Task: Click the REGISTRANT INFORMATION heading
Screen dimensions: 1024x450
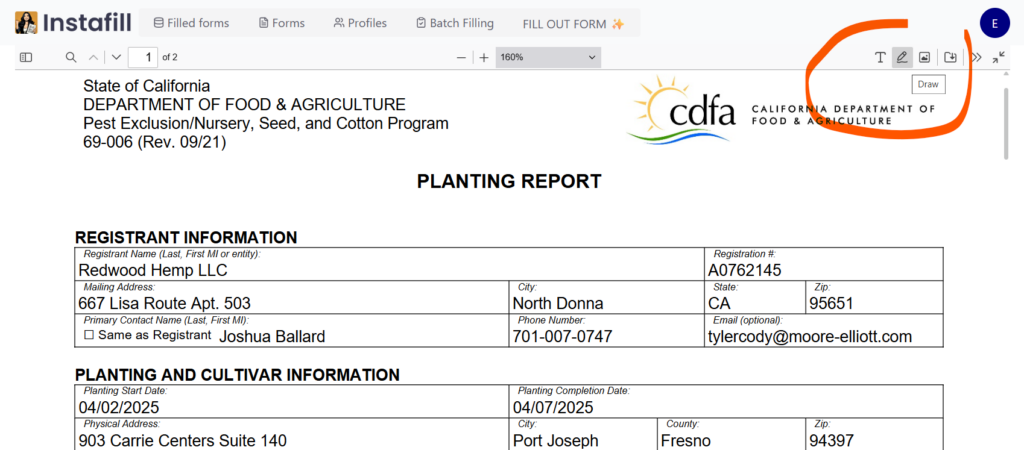Action: (186, 238)
